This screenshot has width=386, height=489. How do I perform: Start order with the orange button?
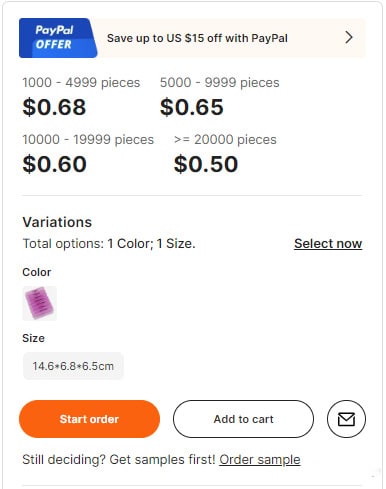click(89, 419)
